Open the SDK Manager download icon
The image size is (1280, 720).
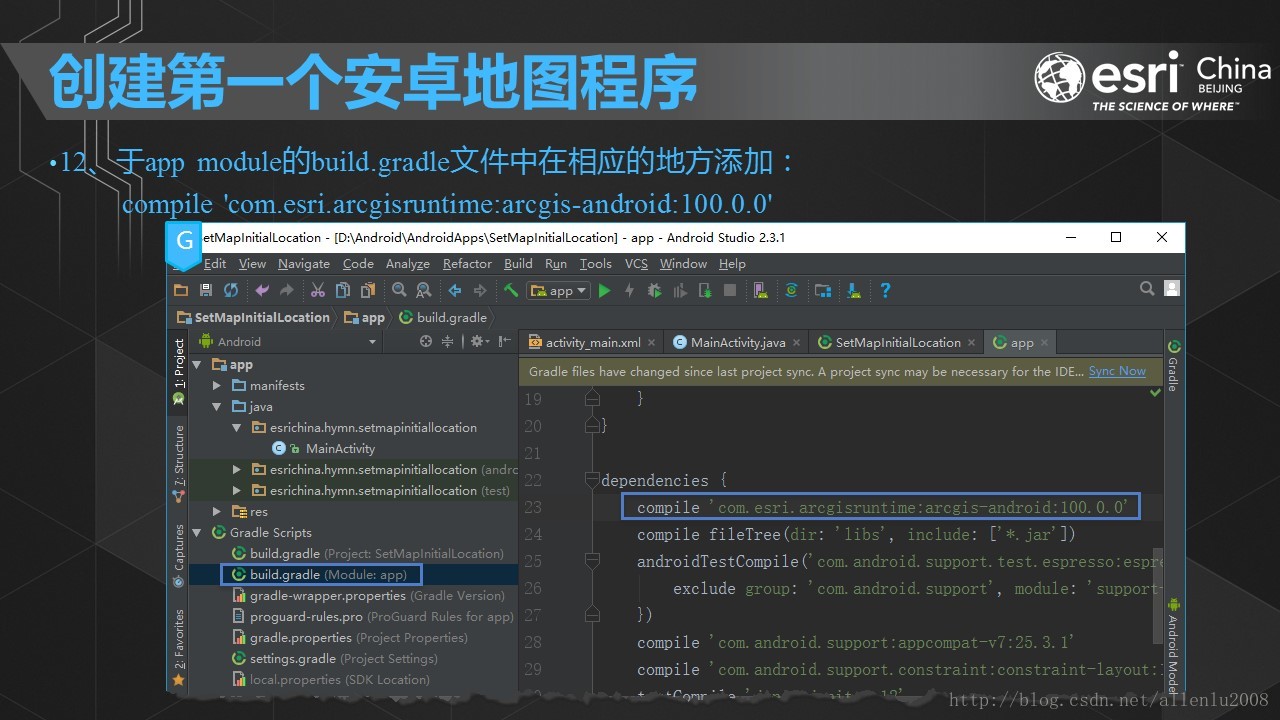pos(854,291)
